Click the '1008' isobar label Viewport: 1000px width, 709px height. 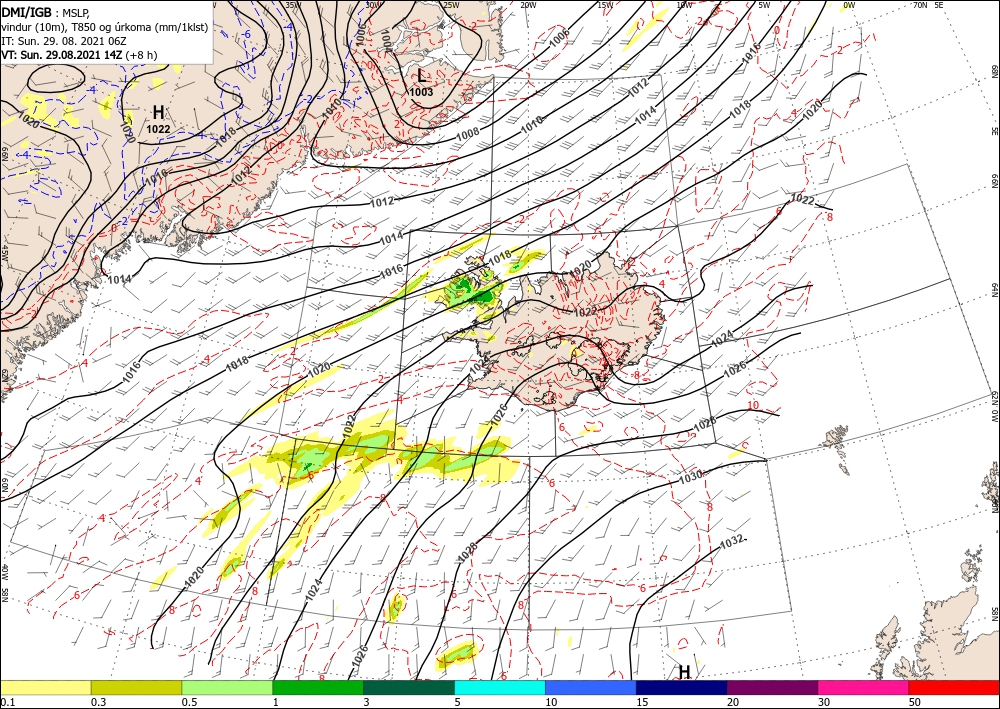click(x=467, y=134)
